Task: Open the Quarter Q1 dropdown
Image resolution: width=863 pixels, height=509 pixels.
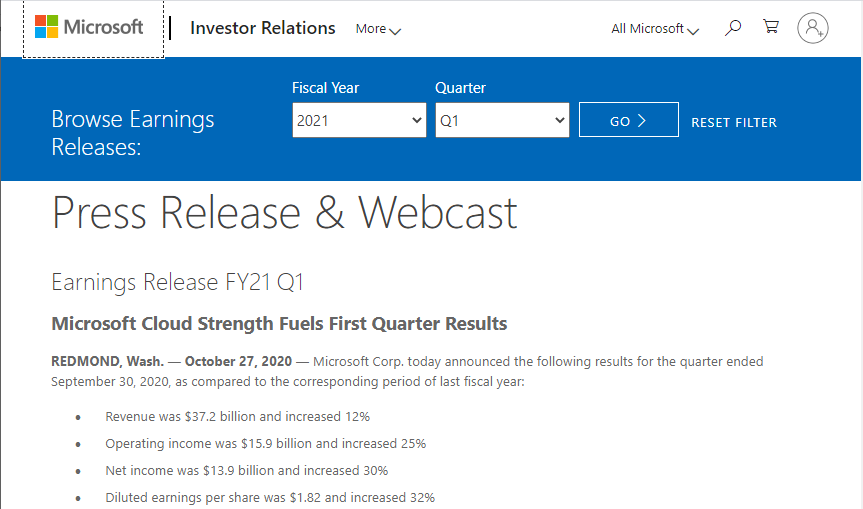Action: pyautogui.click(x=503, y=121)
